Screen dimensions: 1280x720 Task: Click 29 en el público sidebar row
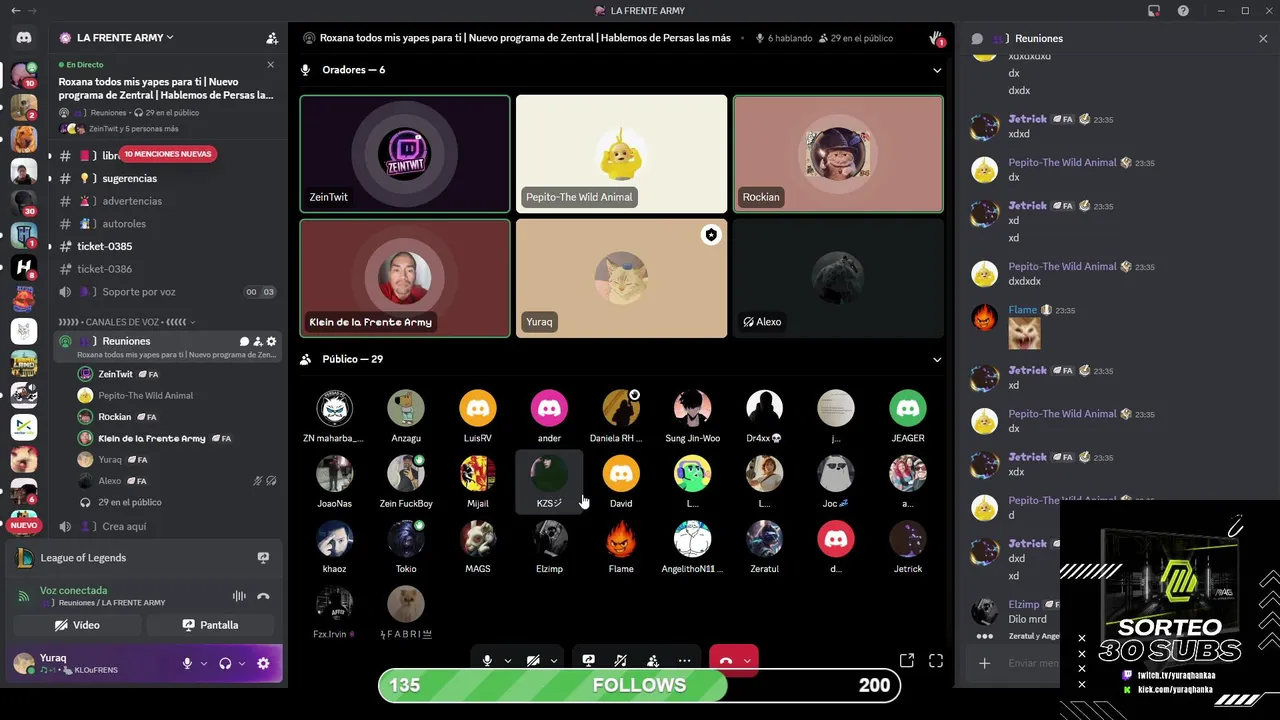click(130, 502)
